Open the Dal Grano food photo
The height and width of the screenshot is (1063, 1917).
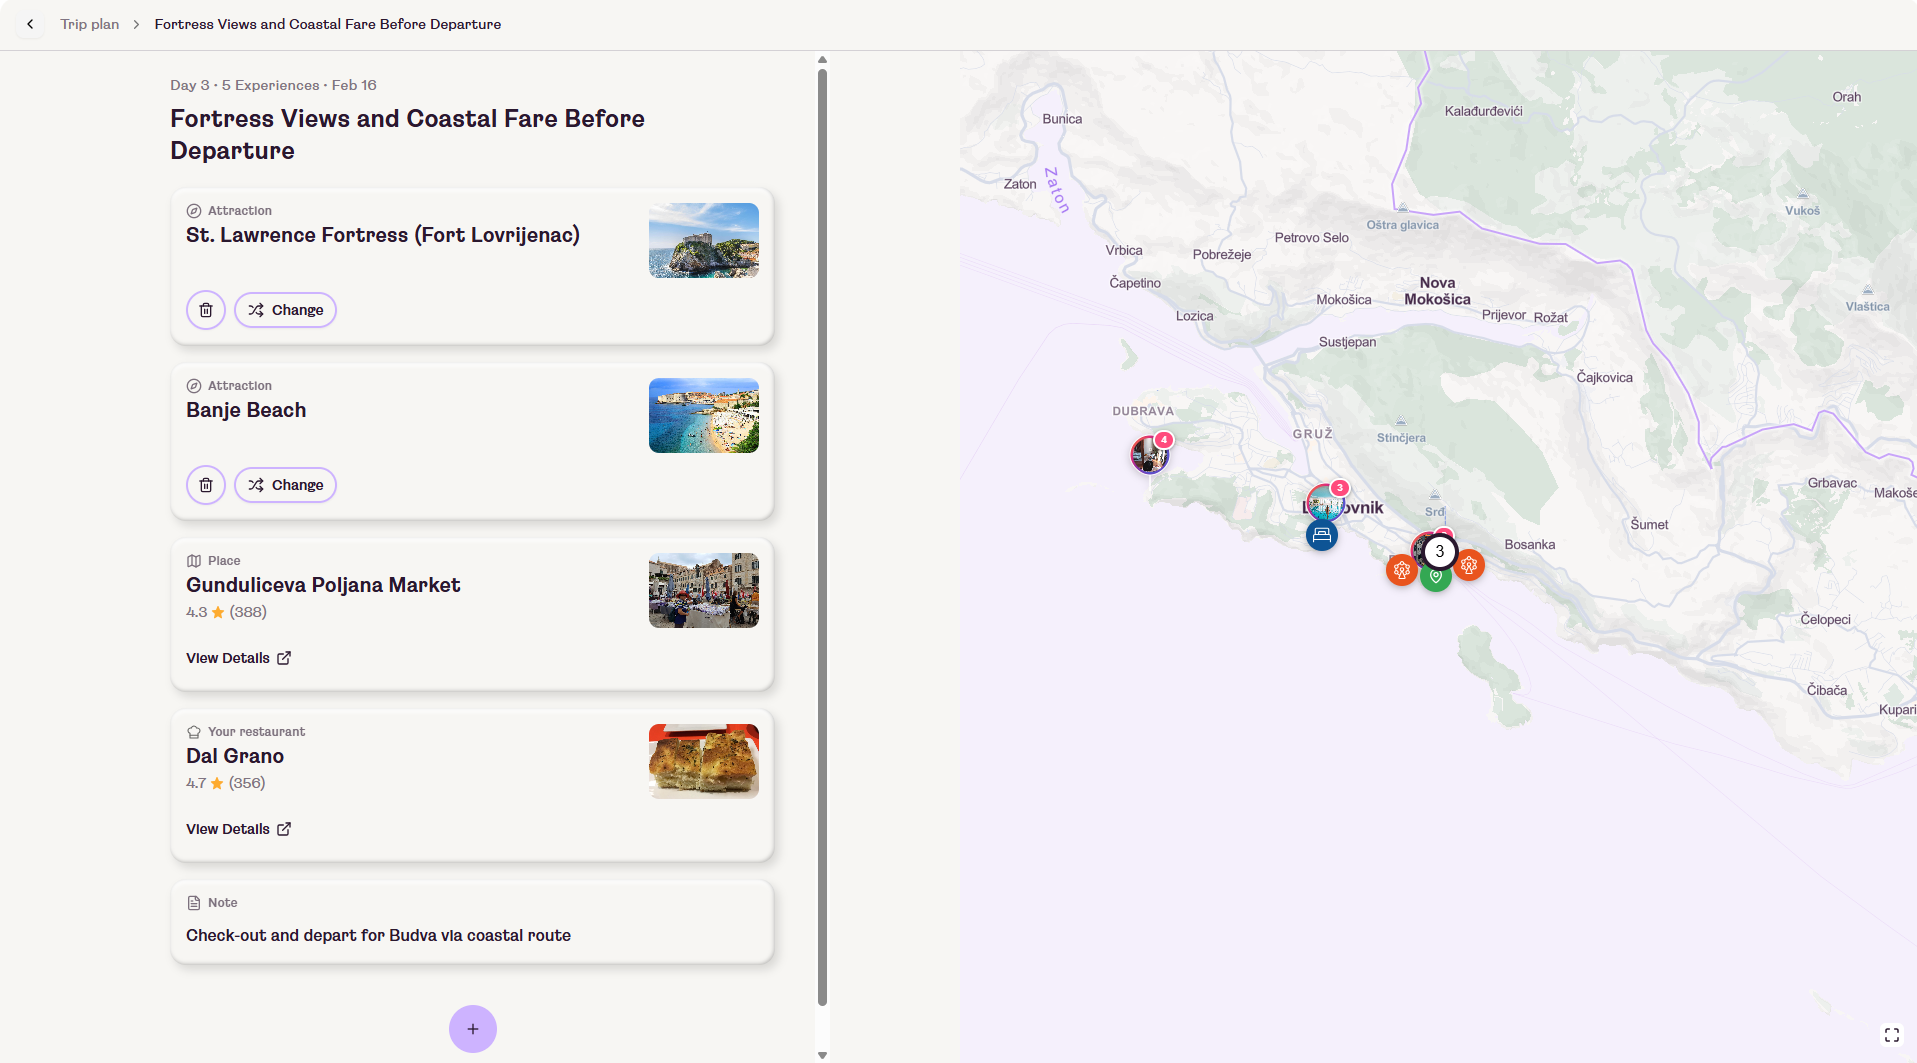point(703,761)
